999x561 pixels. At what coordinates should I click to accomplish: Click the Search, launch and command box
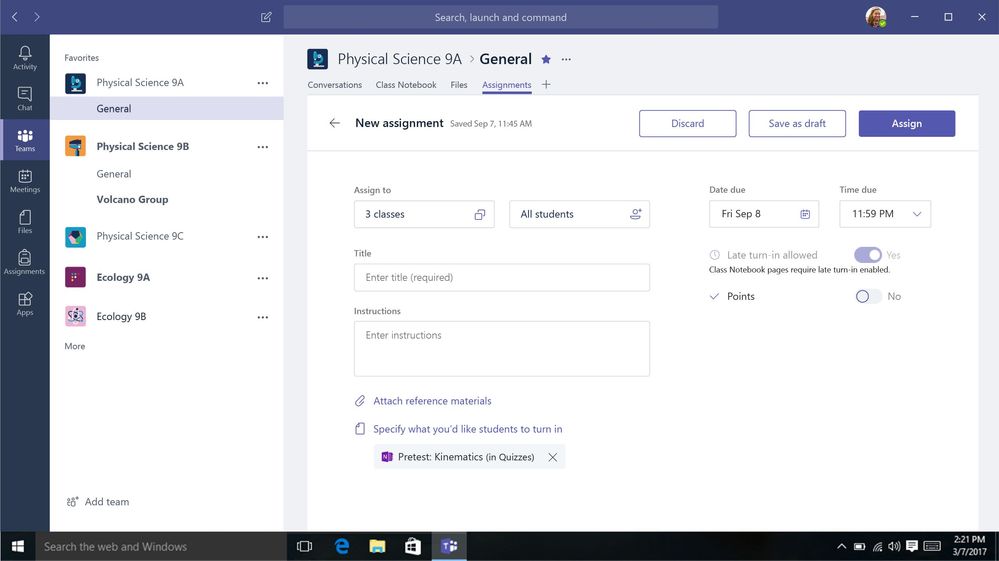pyautogui.click(x=501, y=17)
